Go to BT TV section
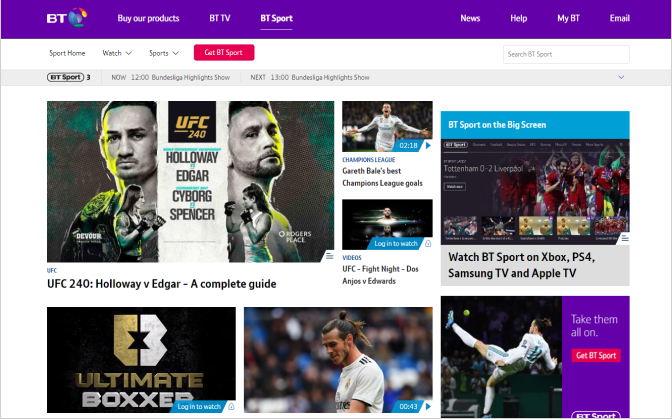Viewport: 672px width, 419px height. [x=219, y=18]
